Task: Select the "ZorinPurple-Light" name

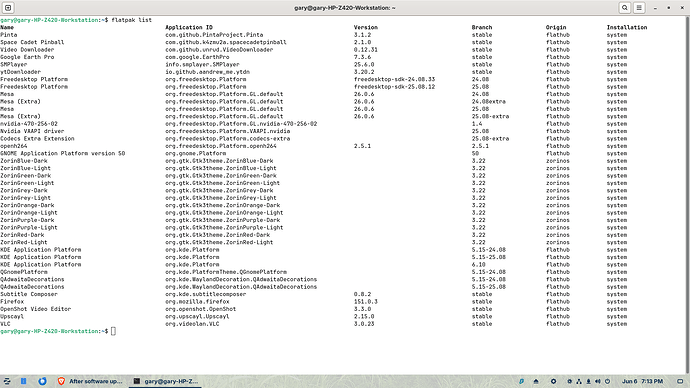Action: tap(29, 227)
